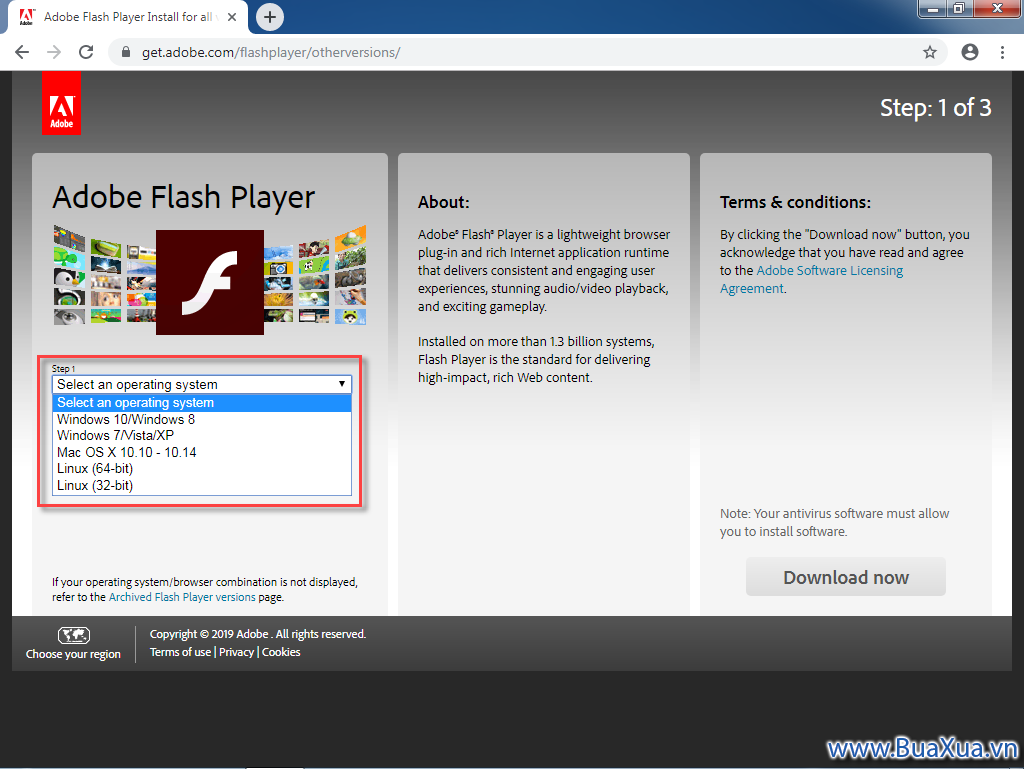Click the 'Adobe Flash Player' title heading
Image resolution: width=1024 pixels, height=769 pixels.
click(x=184, y=198)
